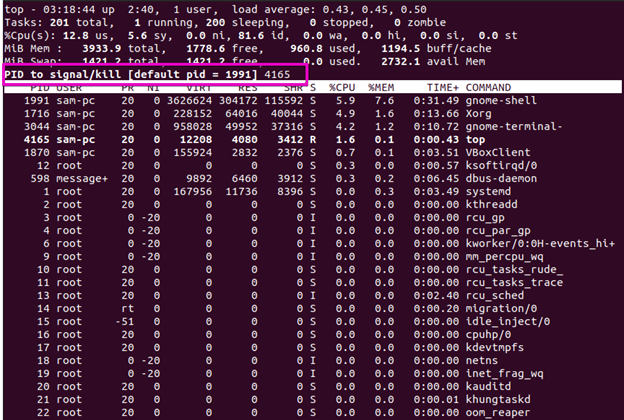
Task: Click the 2732.1 avail Mem value
Action: [400, 62]
